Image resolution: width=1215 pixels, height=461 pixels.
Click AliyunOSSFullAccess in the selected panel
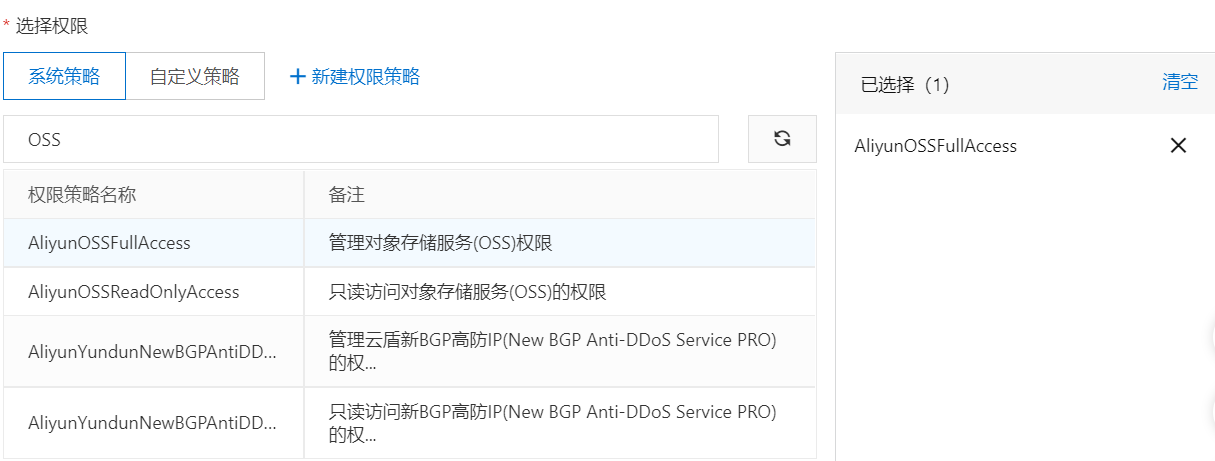coord(935,146)
